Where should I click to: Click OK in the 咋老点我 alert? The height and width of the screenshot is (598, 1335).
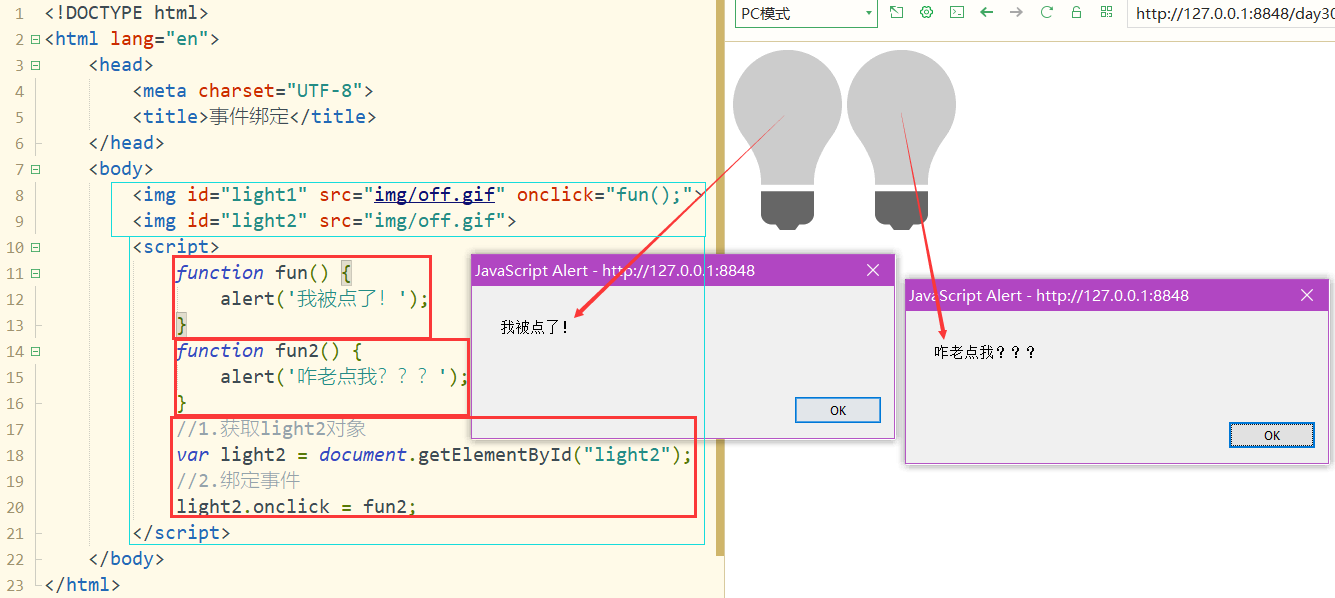1272,435
